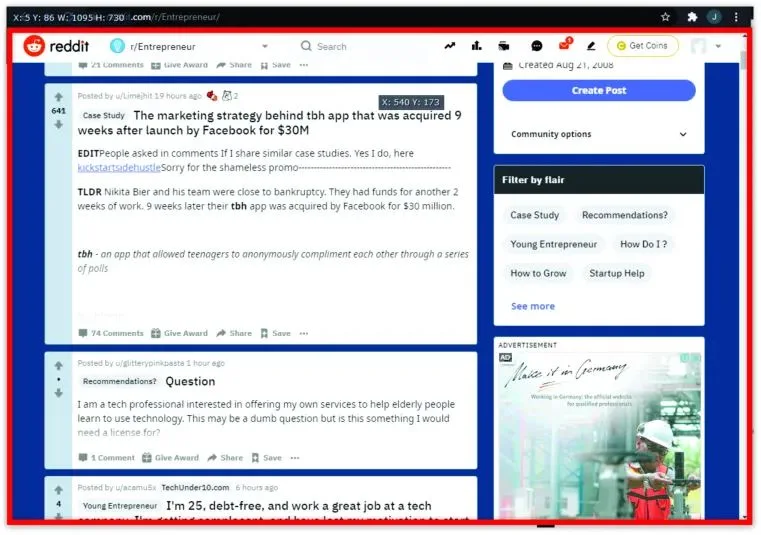Share the tbh marketing strategy post
This screenshot has height=535, width=761.
point(234,333)
